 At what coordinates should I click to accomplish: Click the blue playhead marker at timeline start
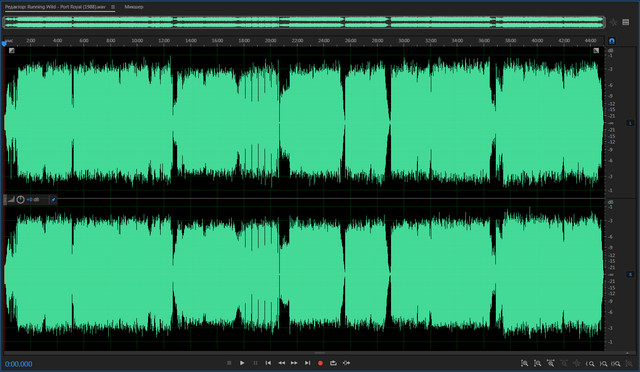4,43
